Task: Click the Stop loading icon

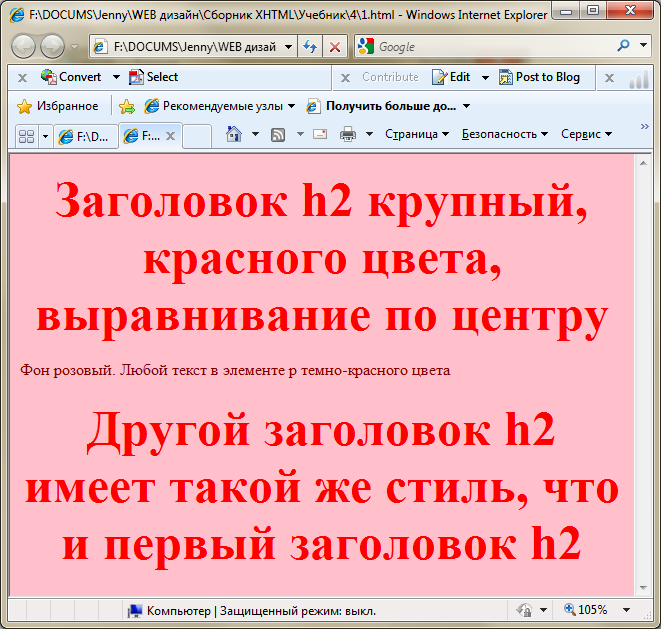Action: [x=334, y=47]
